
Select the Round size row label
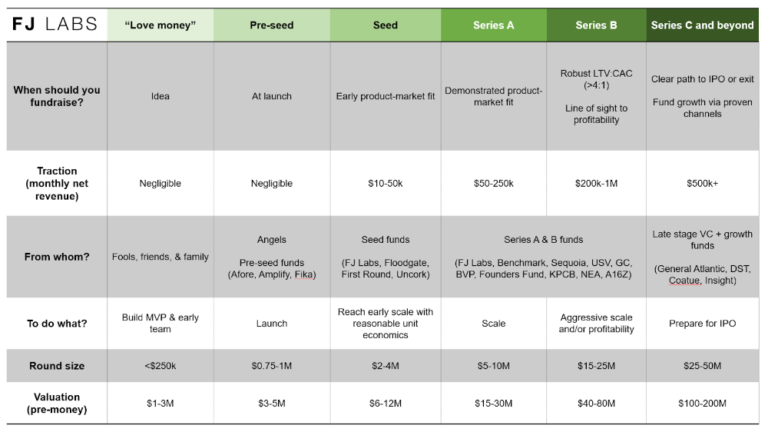[55, 366]
